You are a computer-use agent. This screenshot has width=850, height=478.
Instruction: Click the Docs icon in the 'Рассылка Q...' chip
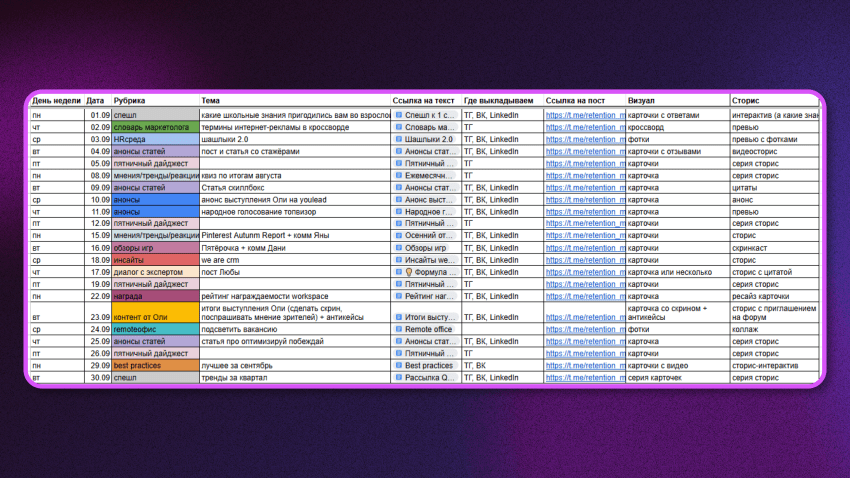click(399, 378)
